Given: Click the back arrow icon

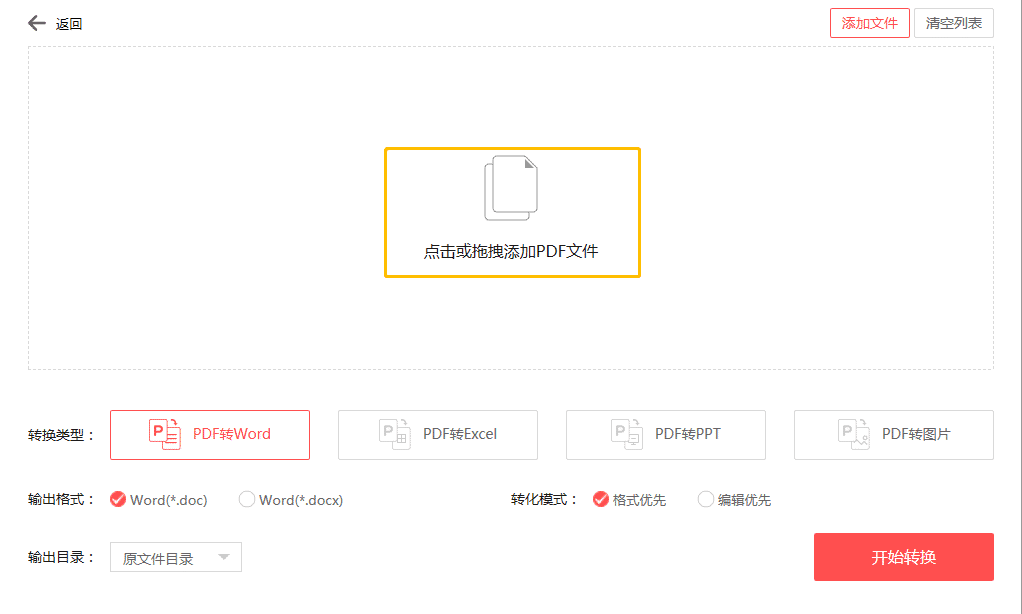Looking at the screenshot, I should tap(36, 23).
